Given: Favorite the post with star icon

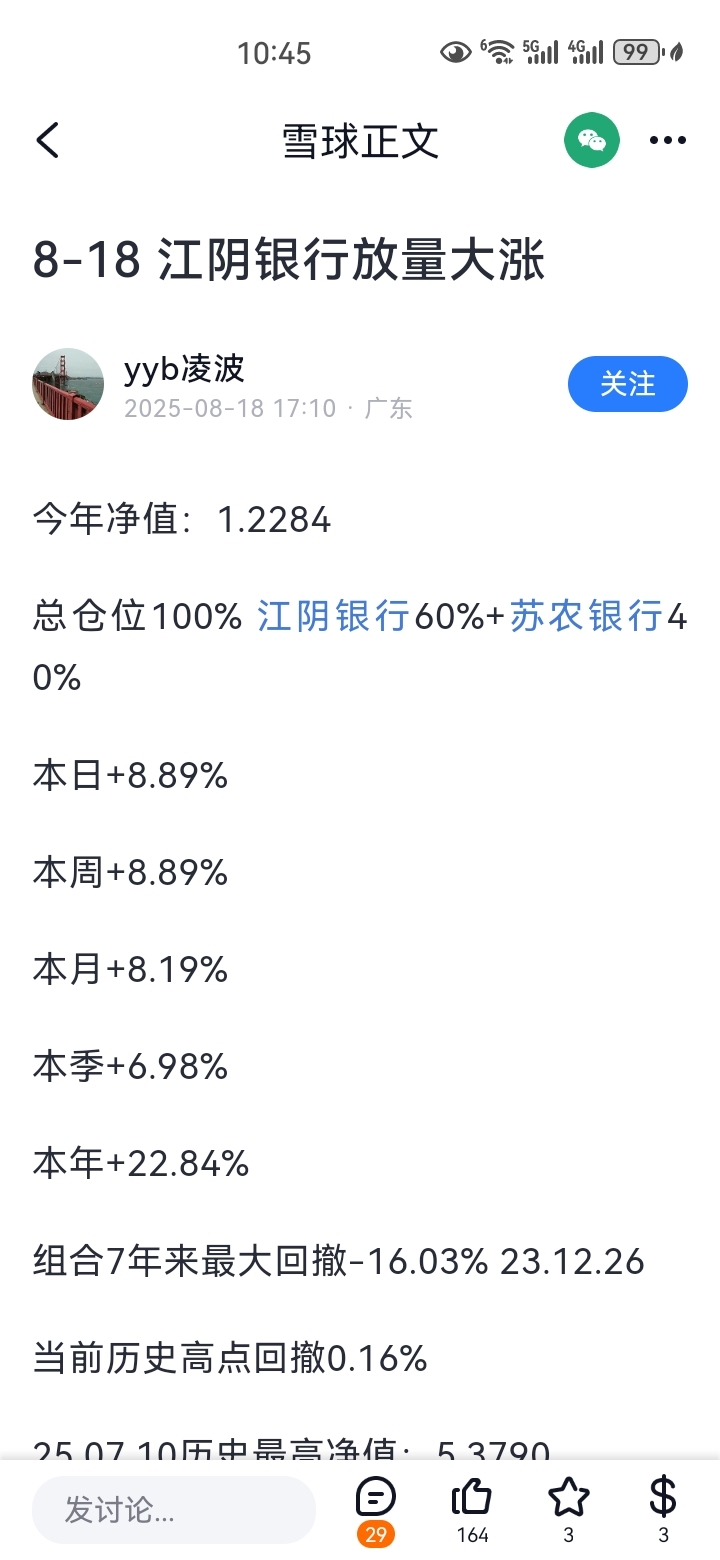Looking at the screenshot, I should coord(568,1498).
